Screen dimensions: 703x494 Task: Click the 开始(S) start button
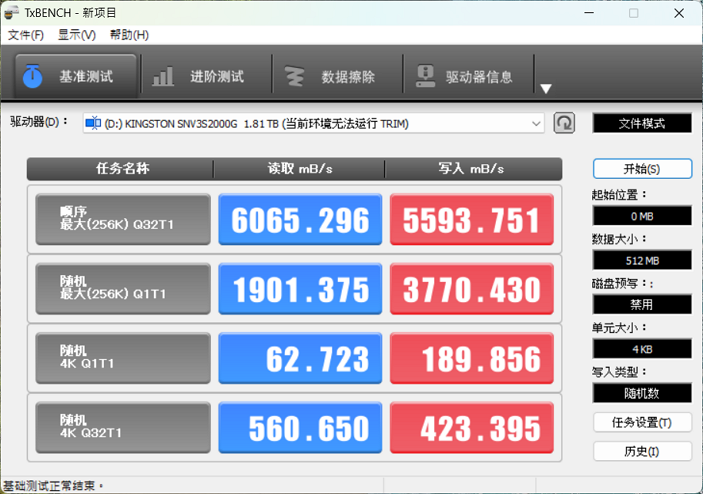pyautogui.click(x=642, y=169)
